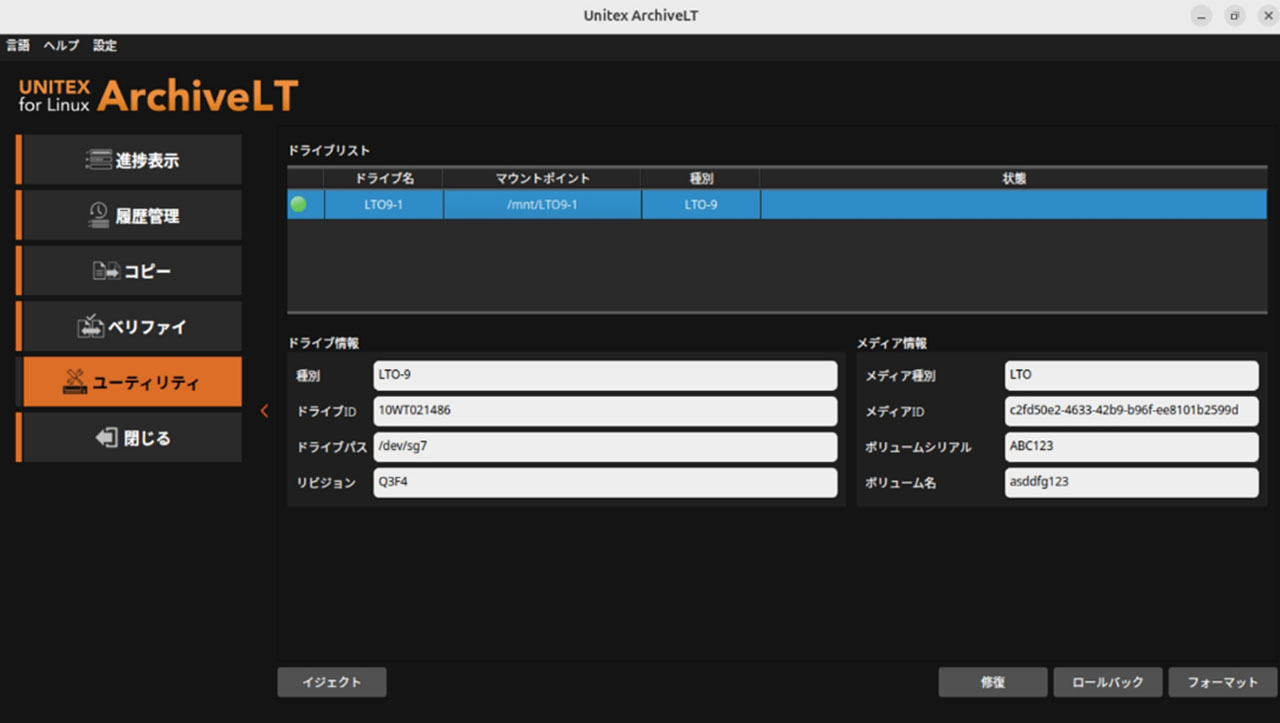Collapse the sidebar with orange chevron

click(x=264, y=411)
